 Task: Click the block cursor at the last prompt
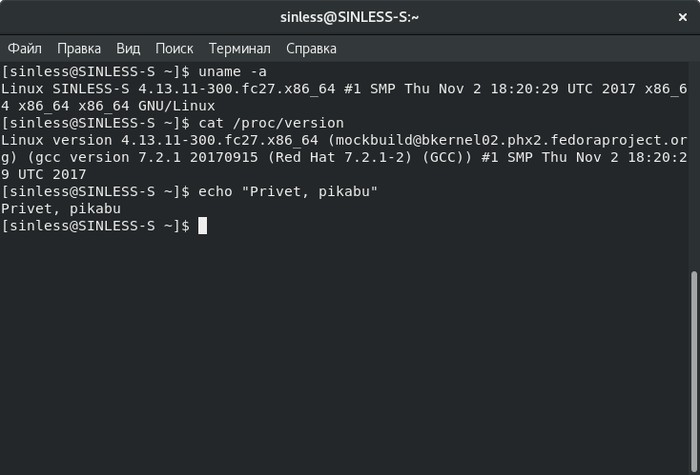point(202,225)
